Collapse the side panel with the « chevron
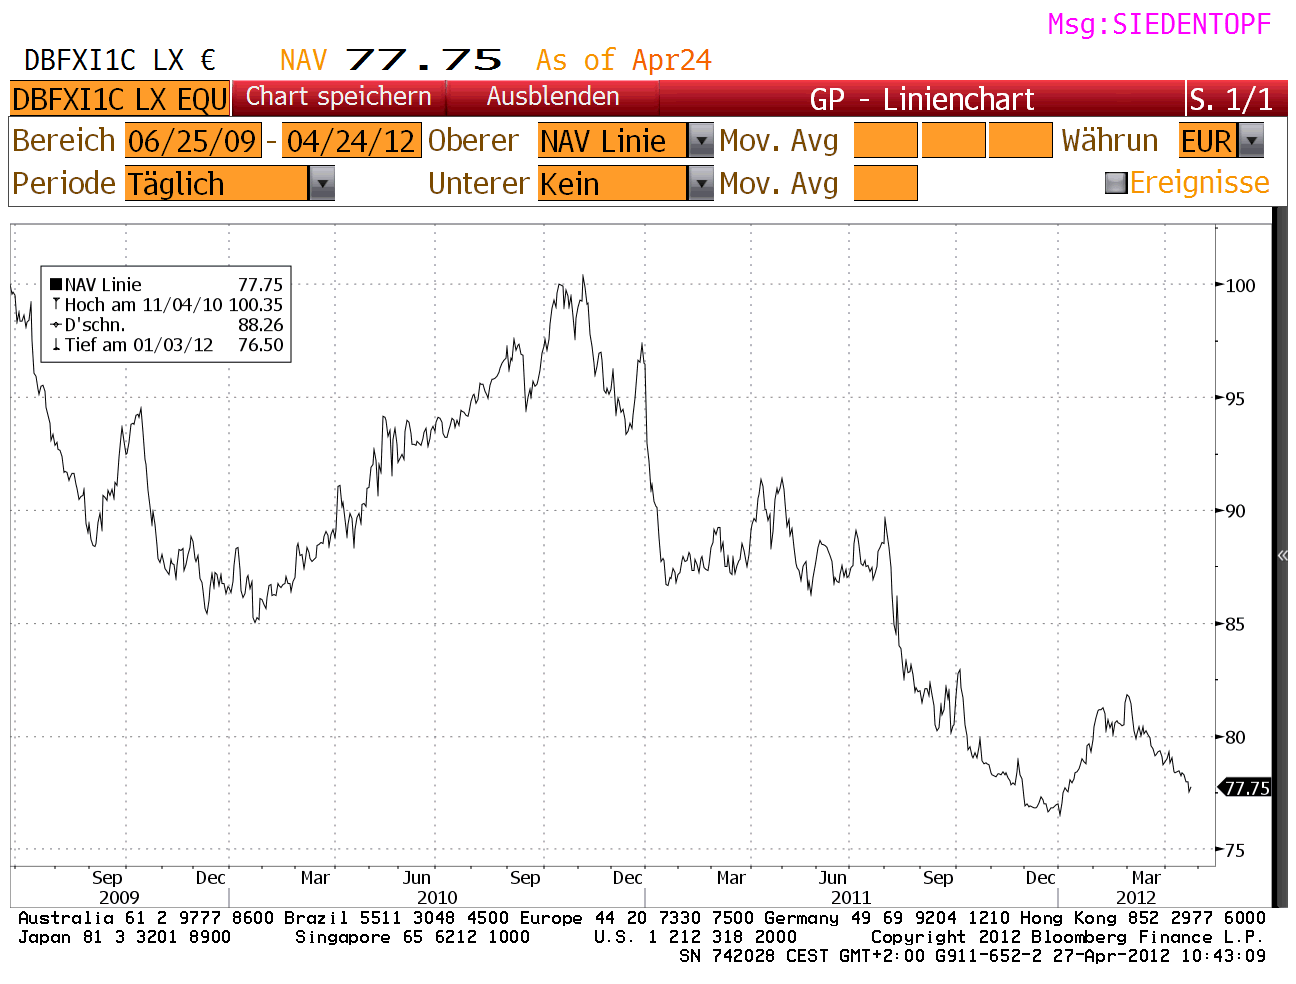This screenshot has height=984, width=1296. (x=1282, y=555)
